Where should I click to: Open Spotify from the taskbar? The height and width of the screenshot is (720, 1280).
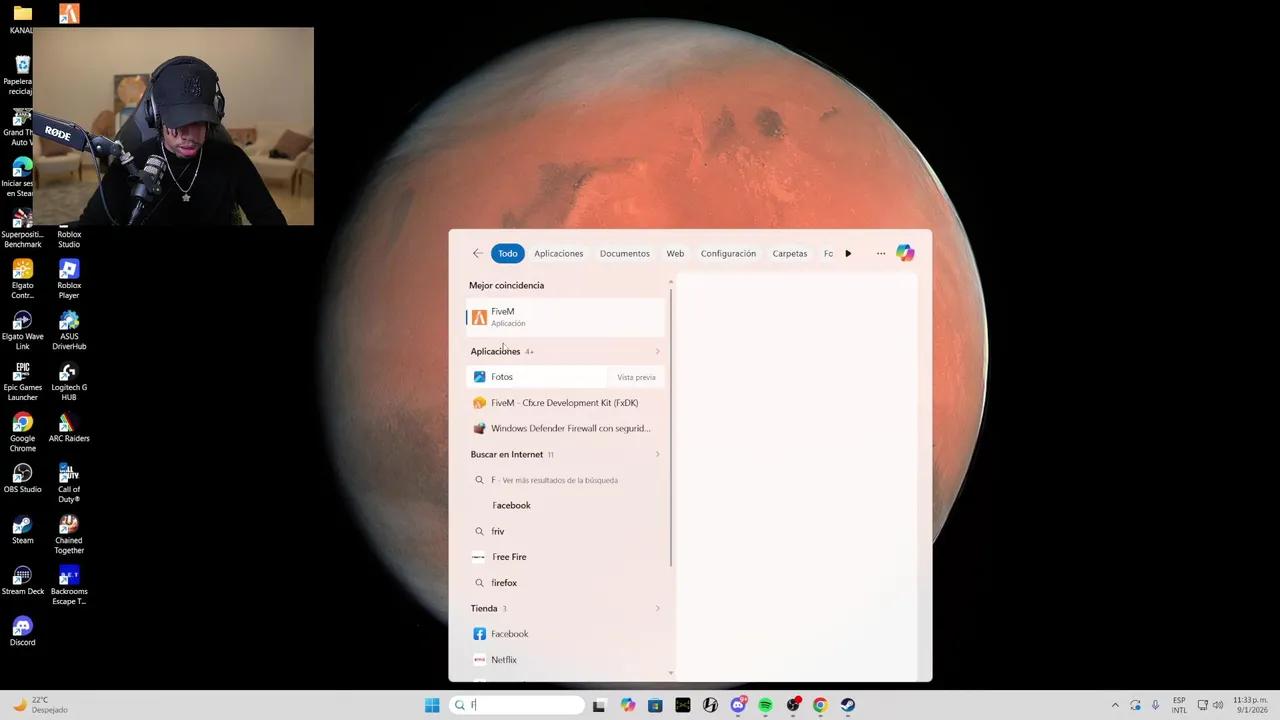pos(765,705)
